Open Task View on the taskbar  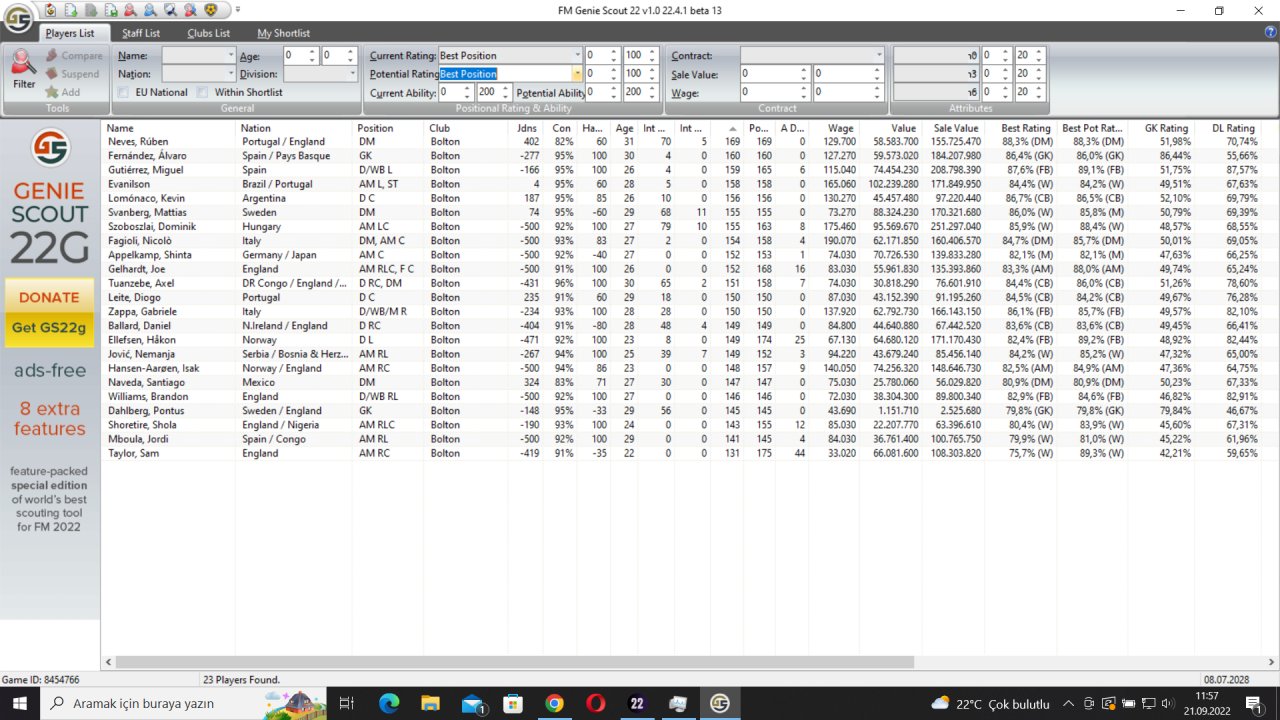[347, 704]
